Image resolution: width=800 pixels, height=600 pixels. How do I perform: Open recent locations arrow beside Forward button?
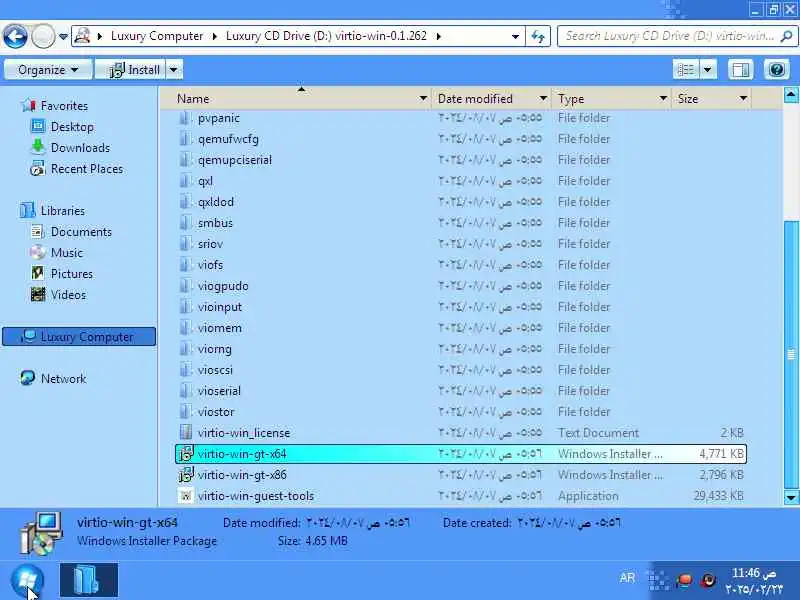coord(63,37)
